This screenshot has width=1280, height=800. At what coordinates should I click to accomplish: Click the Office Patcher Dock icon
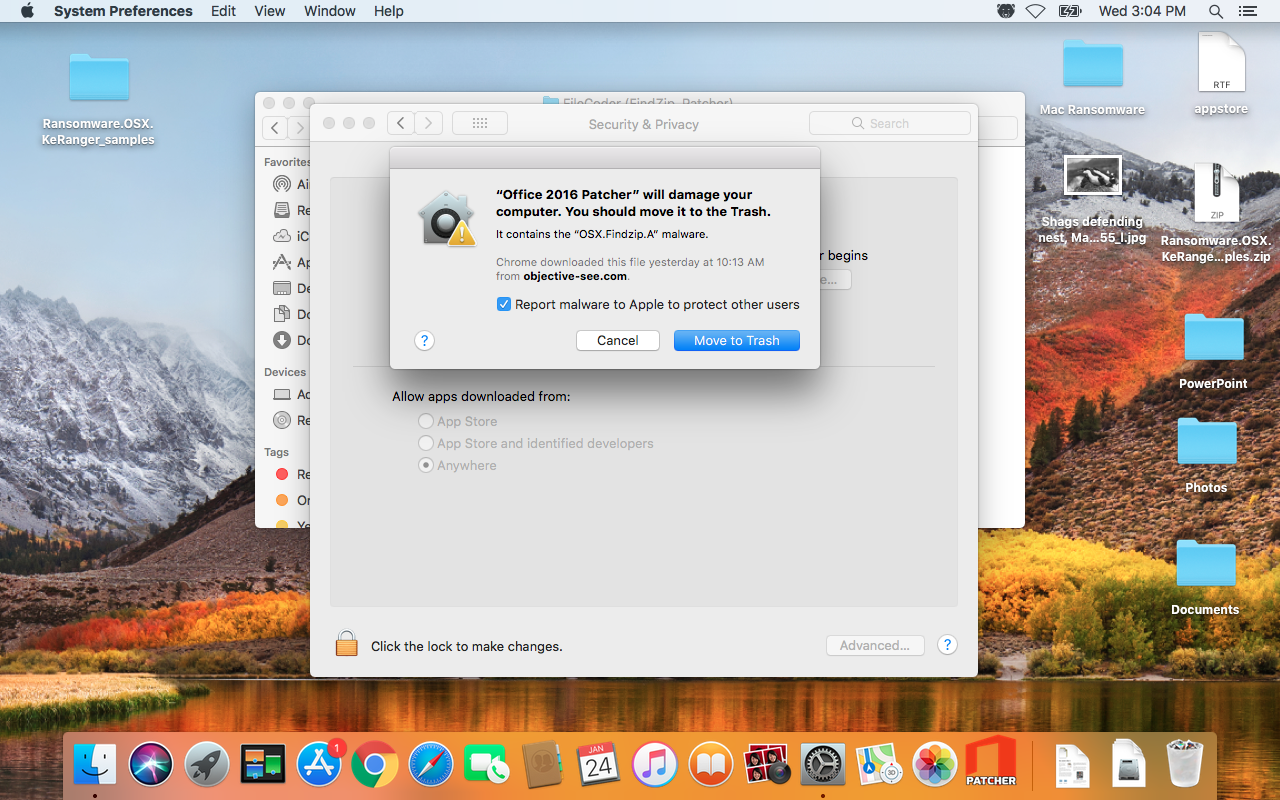coord(991,763)
